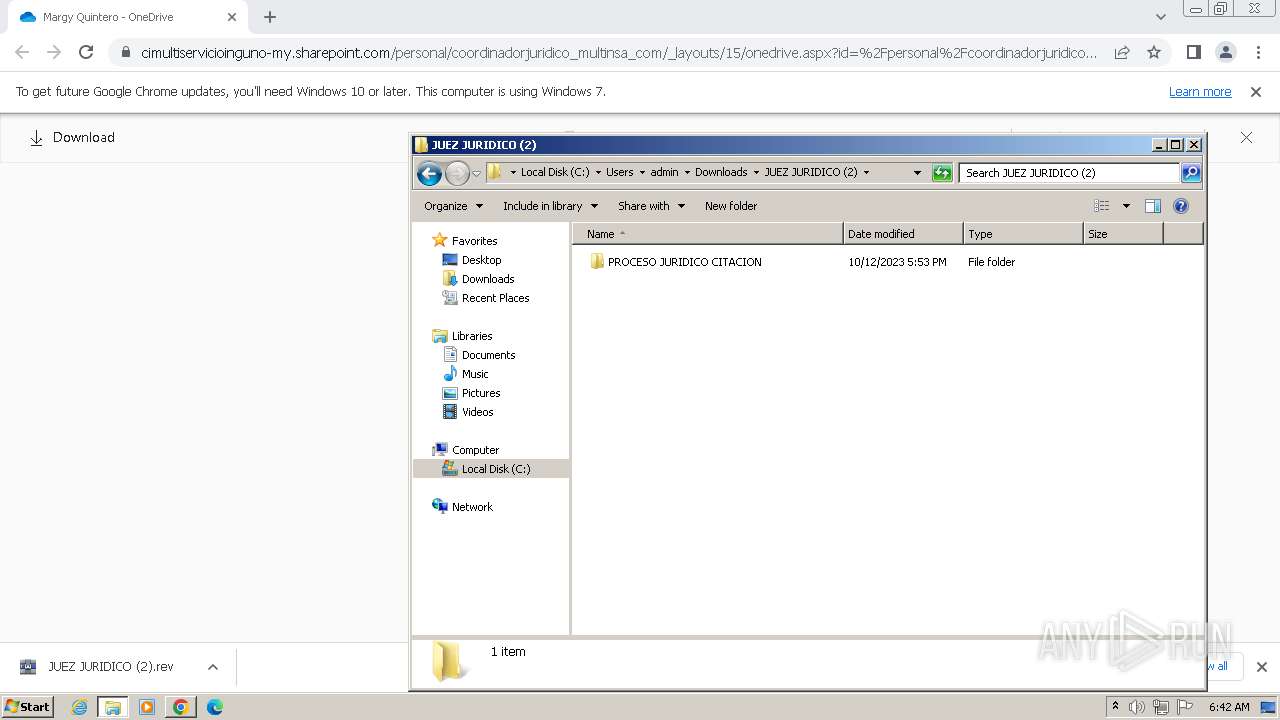
Task: Click the share page icon in address bar
Action: click(x=1122, y=52)
